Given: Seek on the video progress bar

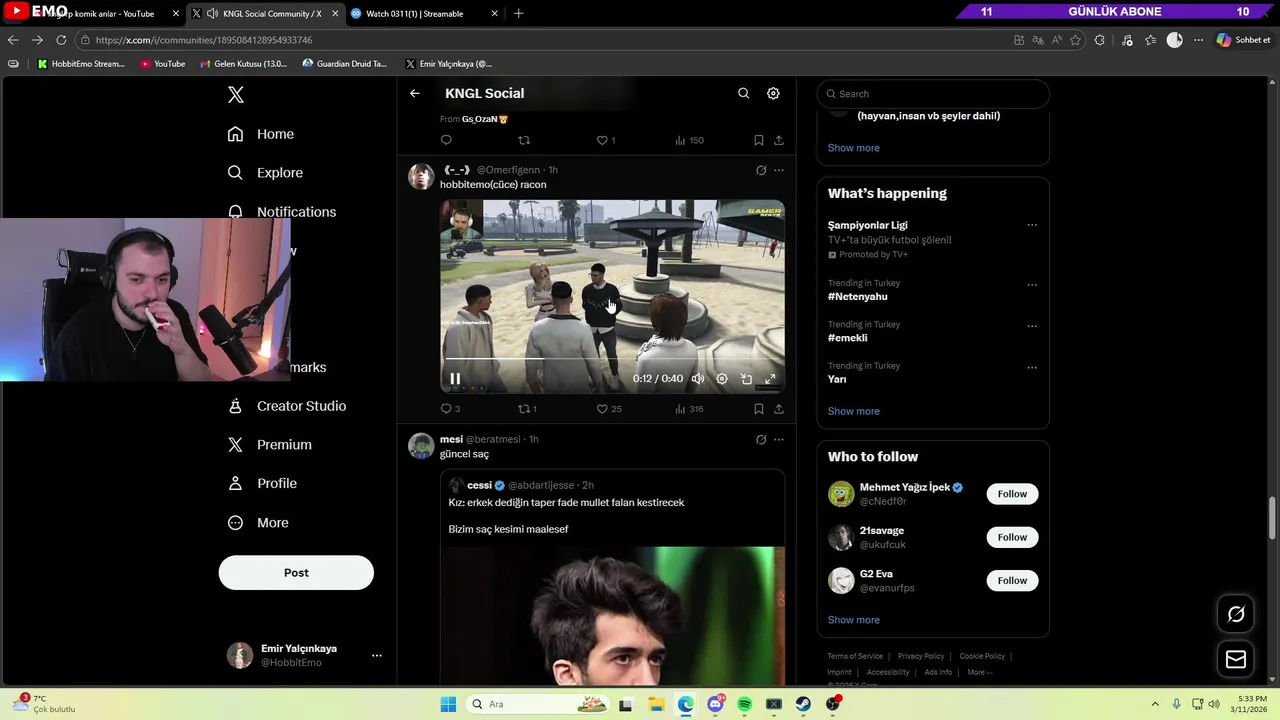Looking at the screenshot, I should (612, 358).
